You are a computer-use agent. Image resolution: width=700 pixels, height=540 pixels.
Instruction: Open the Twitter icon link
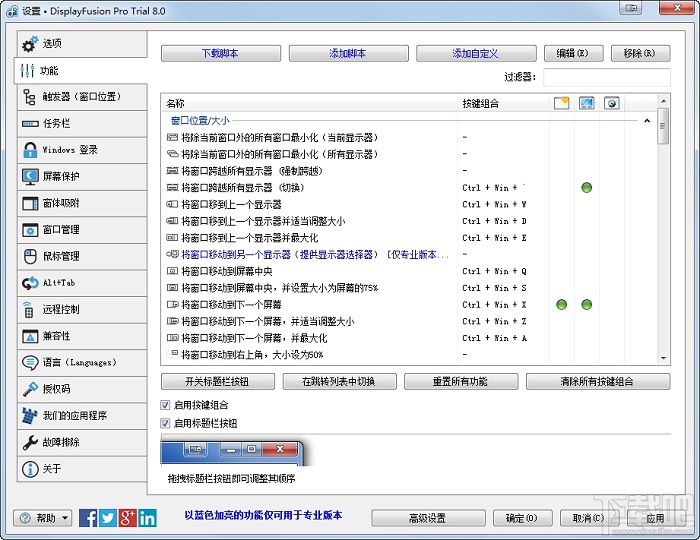(x=108, y=517)
